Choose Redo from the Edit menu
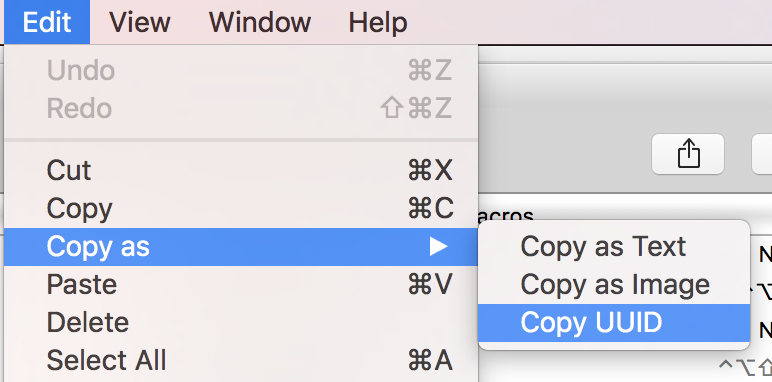Viewport: 772px width, 382px height. 241,108
